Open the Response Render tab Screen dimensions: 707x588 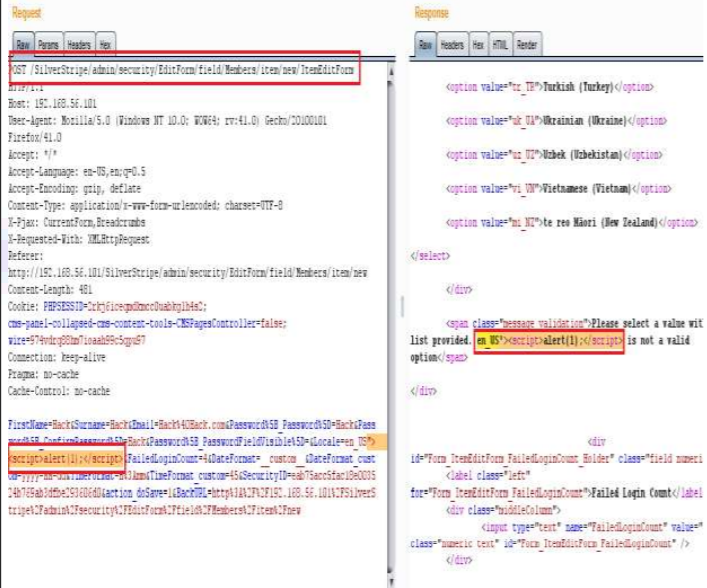528,46
